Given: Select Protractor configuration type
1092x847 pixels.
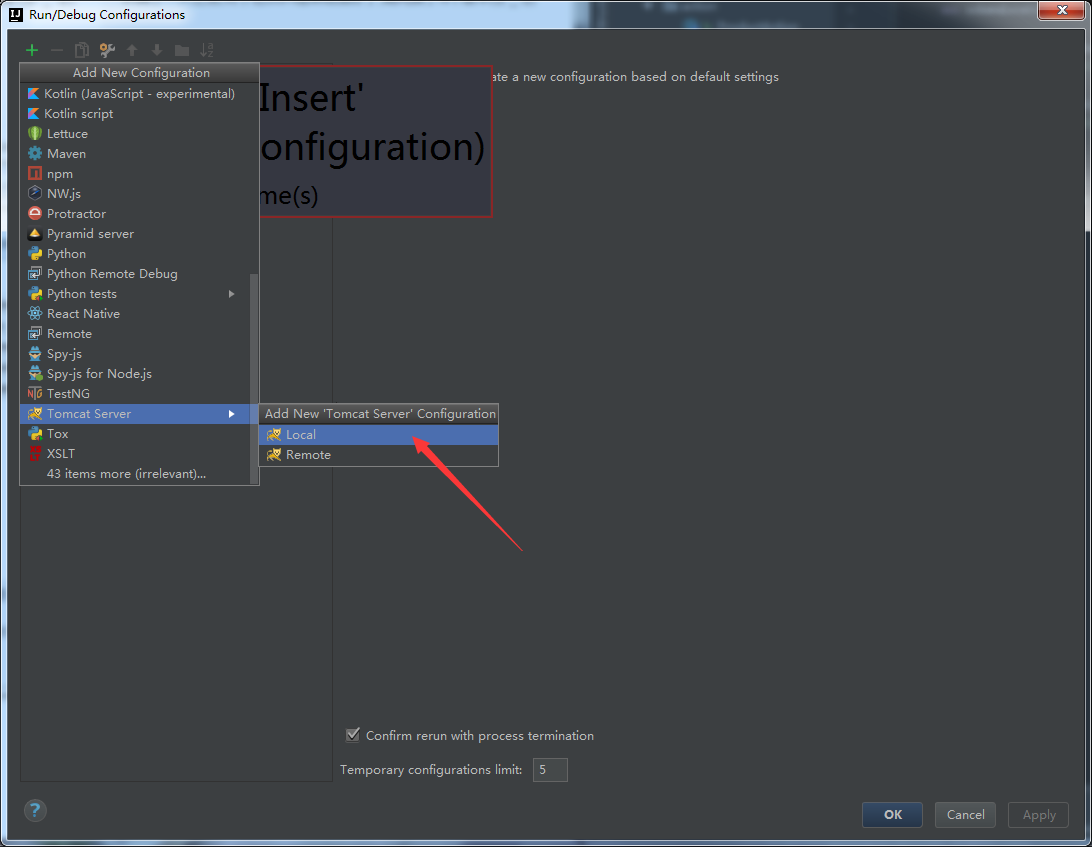Looking at the screenshot, I should (x=76, y=213).
